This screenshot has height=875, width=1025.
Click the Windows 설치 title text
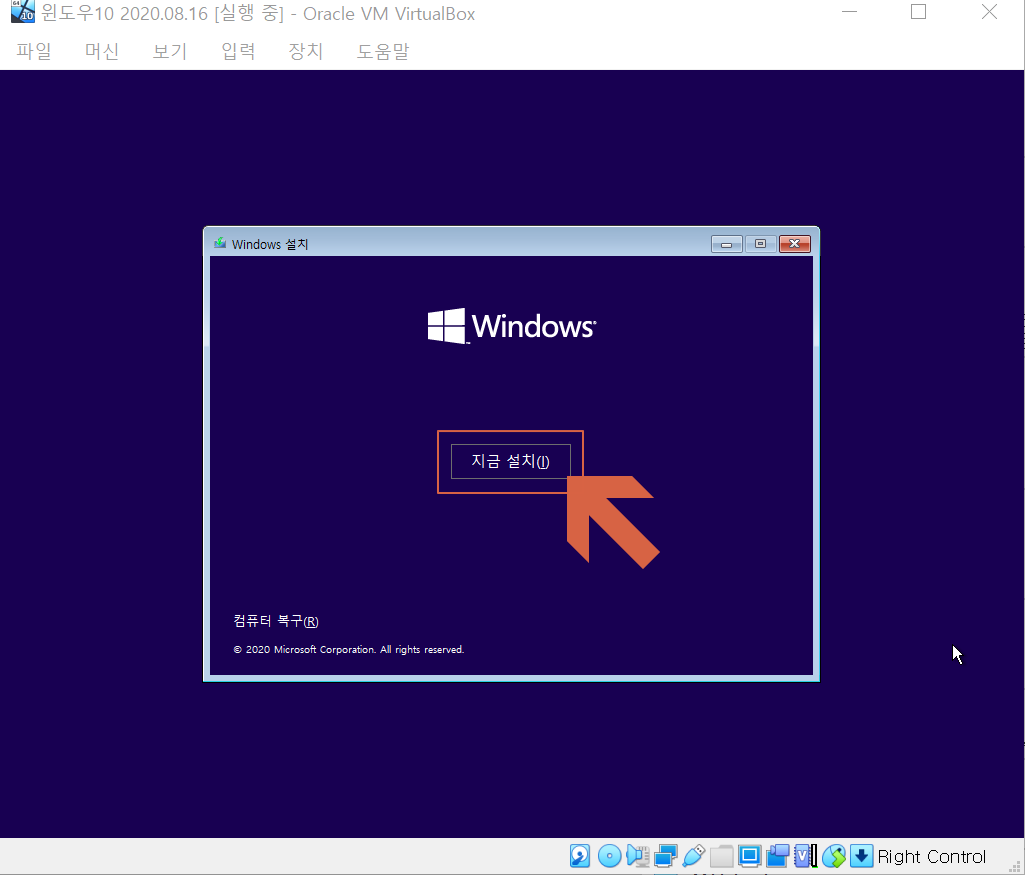point(270,244)
